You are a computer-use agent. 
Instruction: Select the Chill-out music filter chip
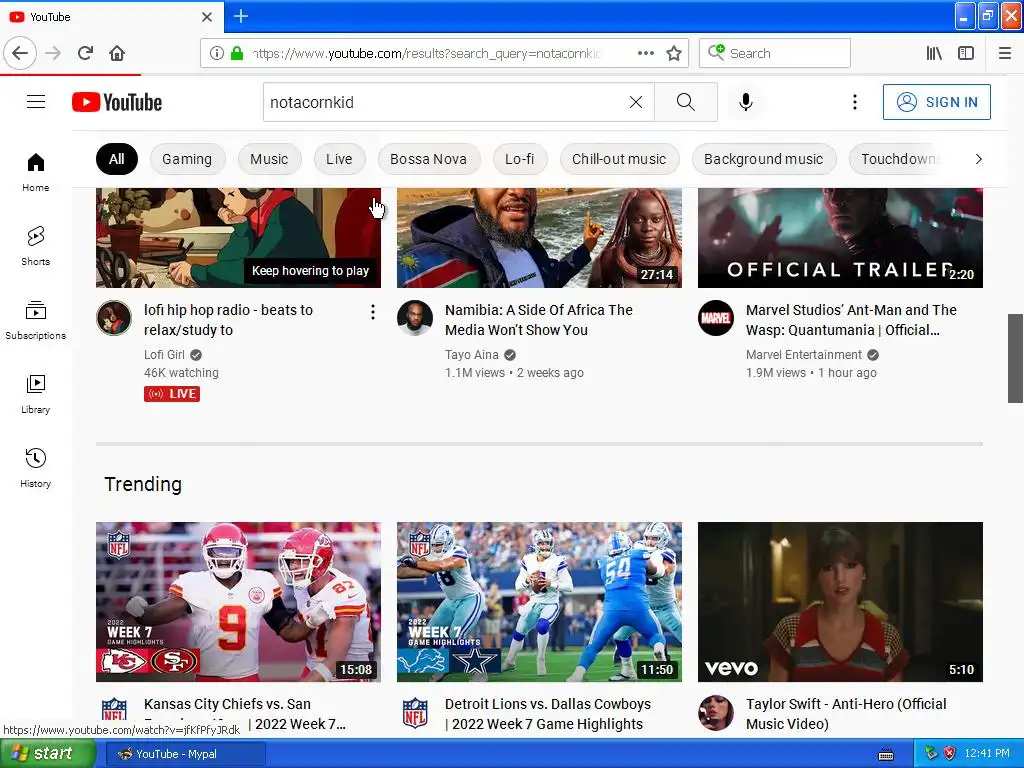click(619, 159)
